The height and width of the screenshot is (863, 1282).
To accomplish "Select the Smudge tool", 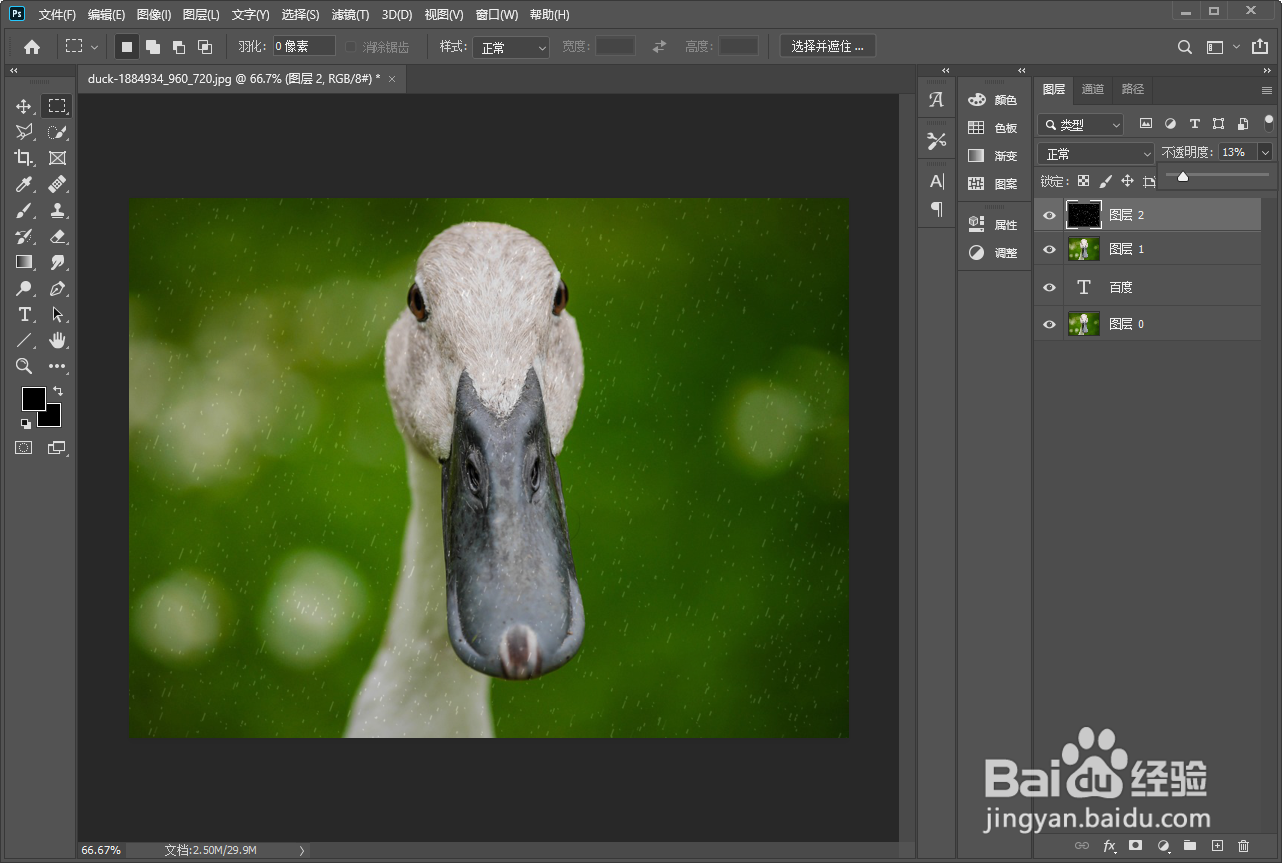I will [57, 262].
